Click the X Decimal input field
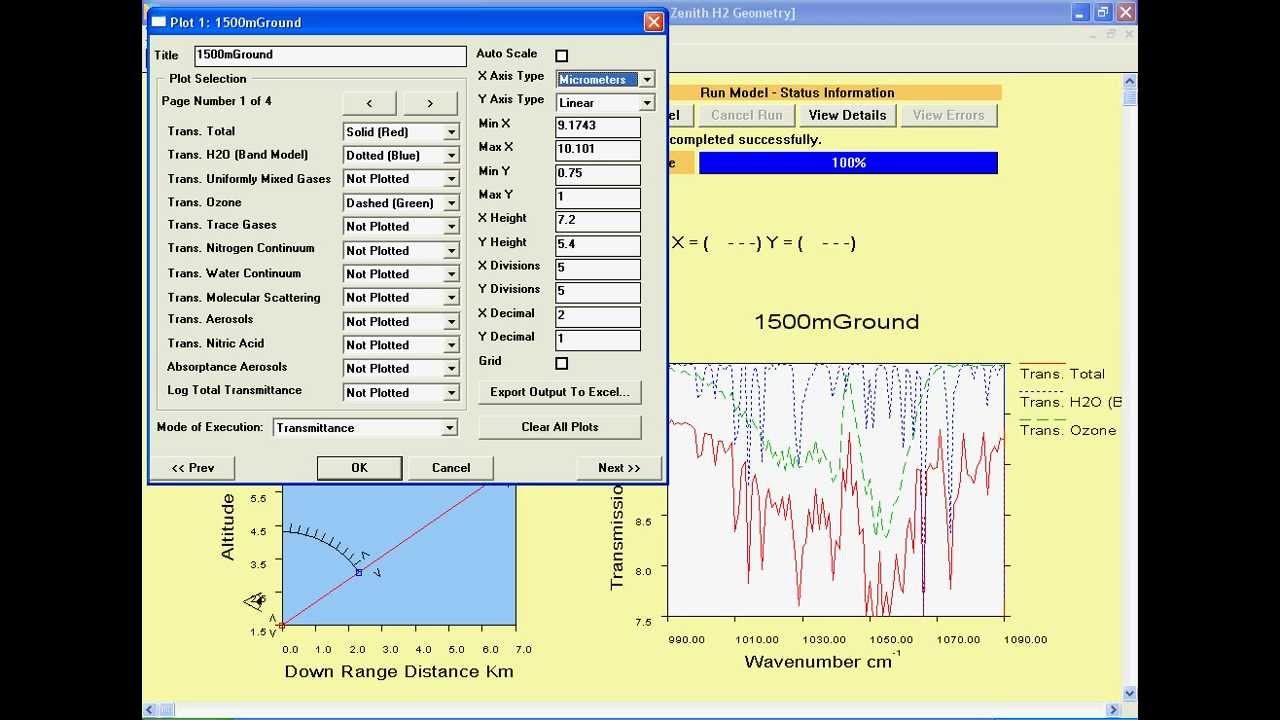 click(598, 316)
